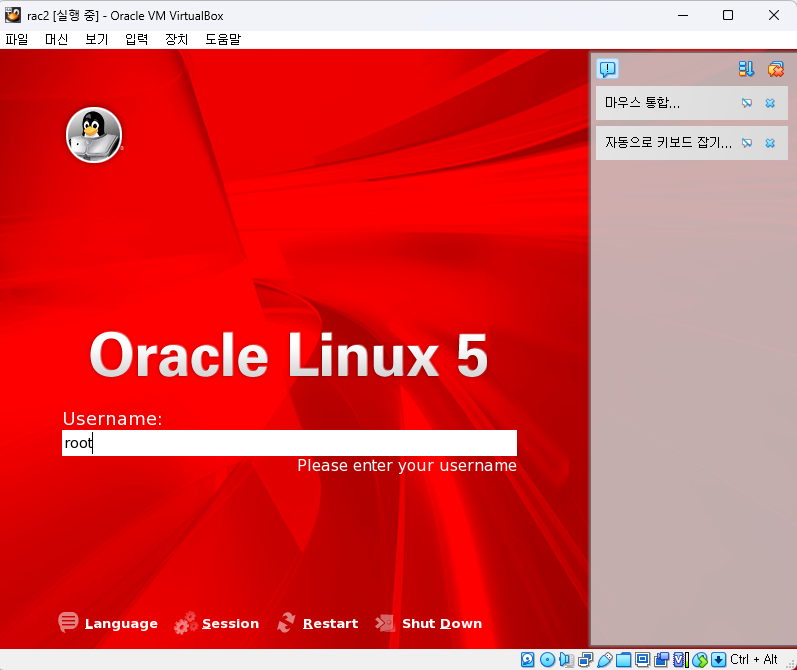Click the arrows Restart icon
The image size is (797, 670).
coord(286,622)
